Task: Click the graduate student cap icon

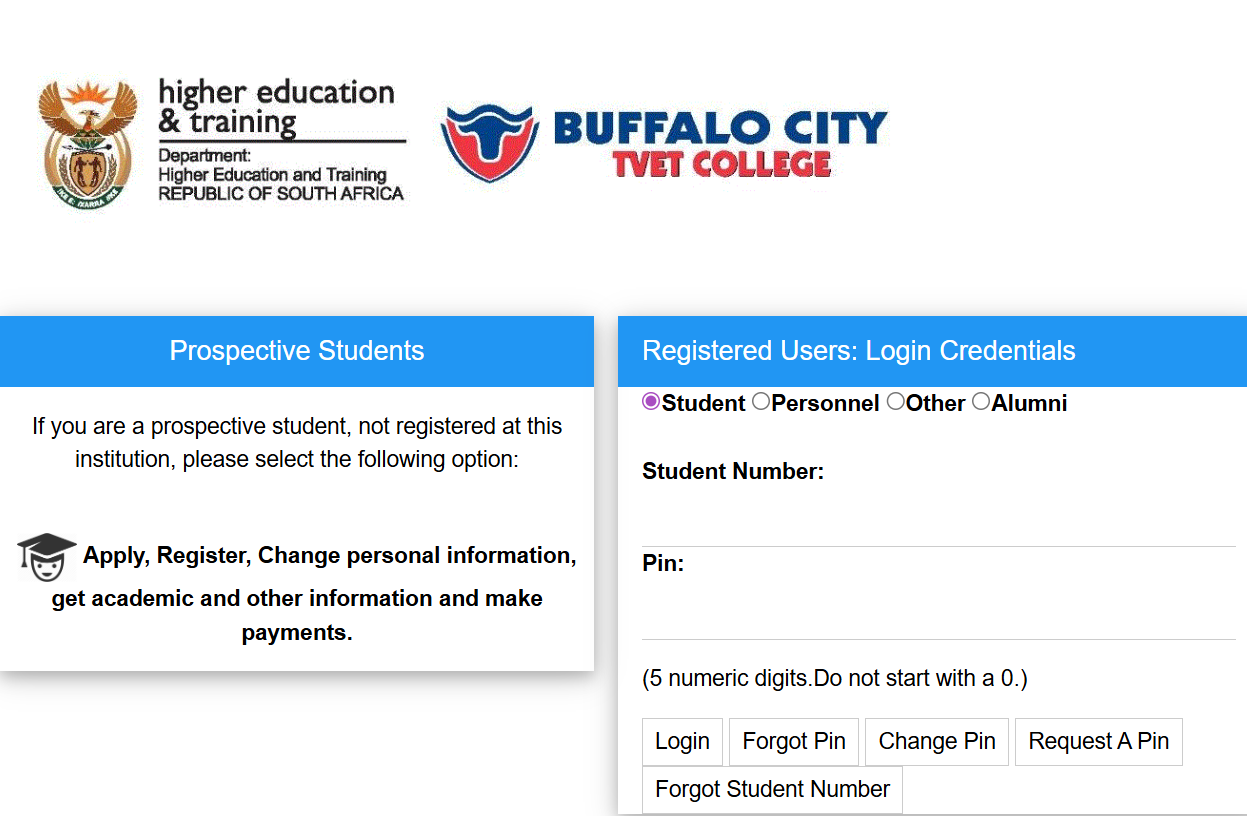Action: (47, 557)
